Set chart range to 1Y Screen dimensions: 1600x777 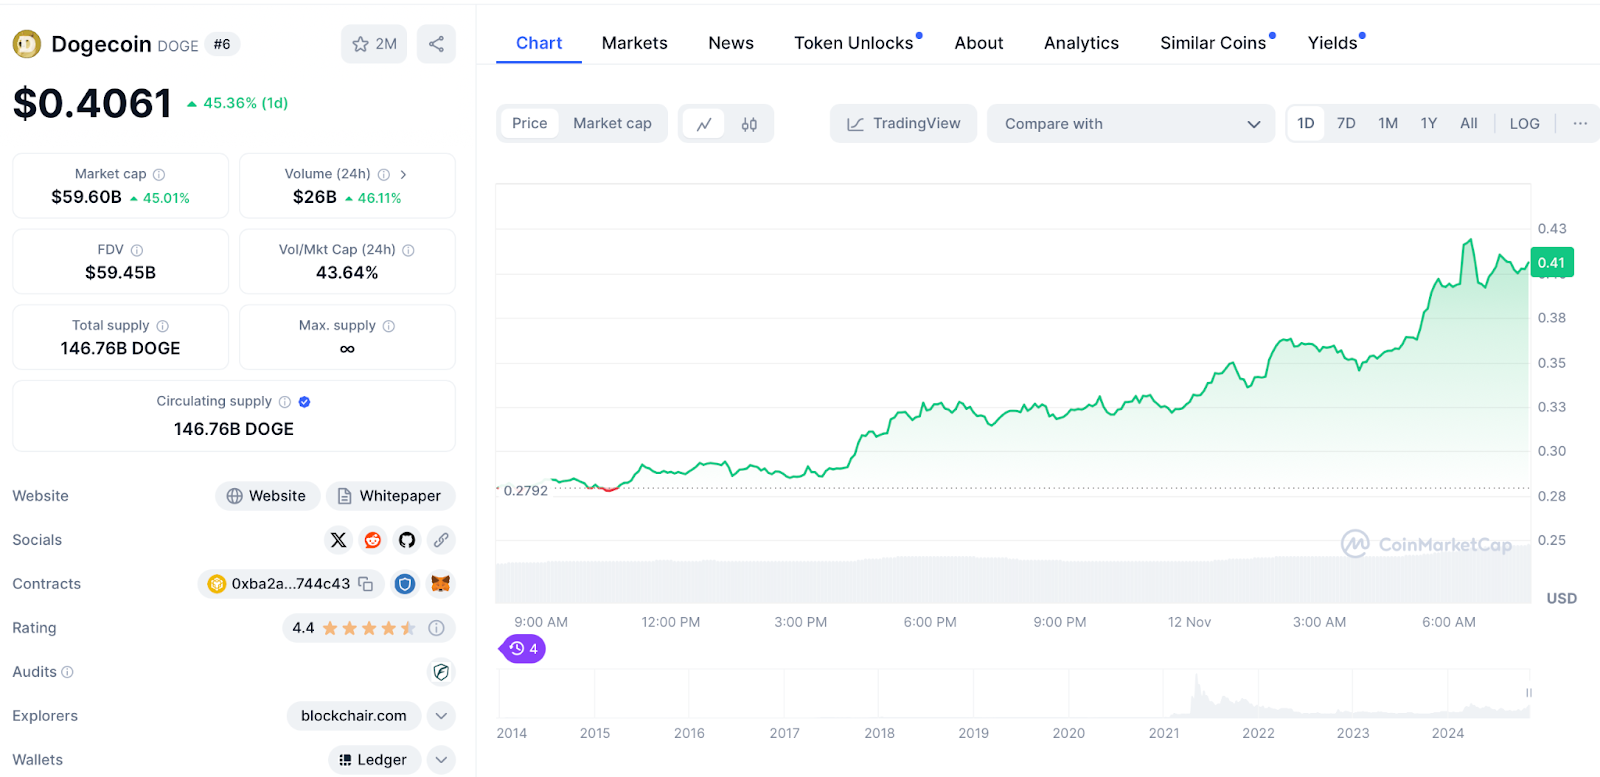(1429, 123)
